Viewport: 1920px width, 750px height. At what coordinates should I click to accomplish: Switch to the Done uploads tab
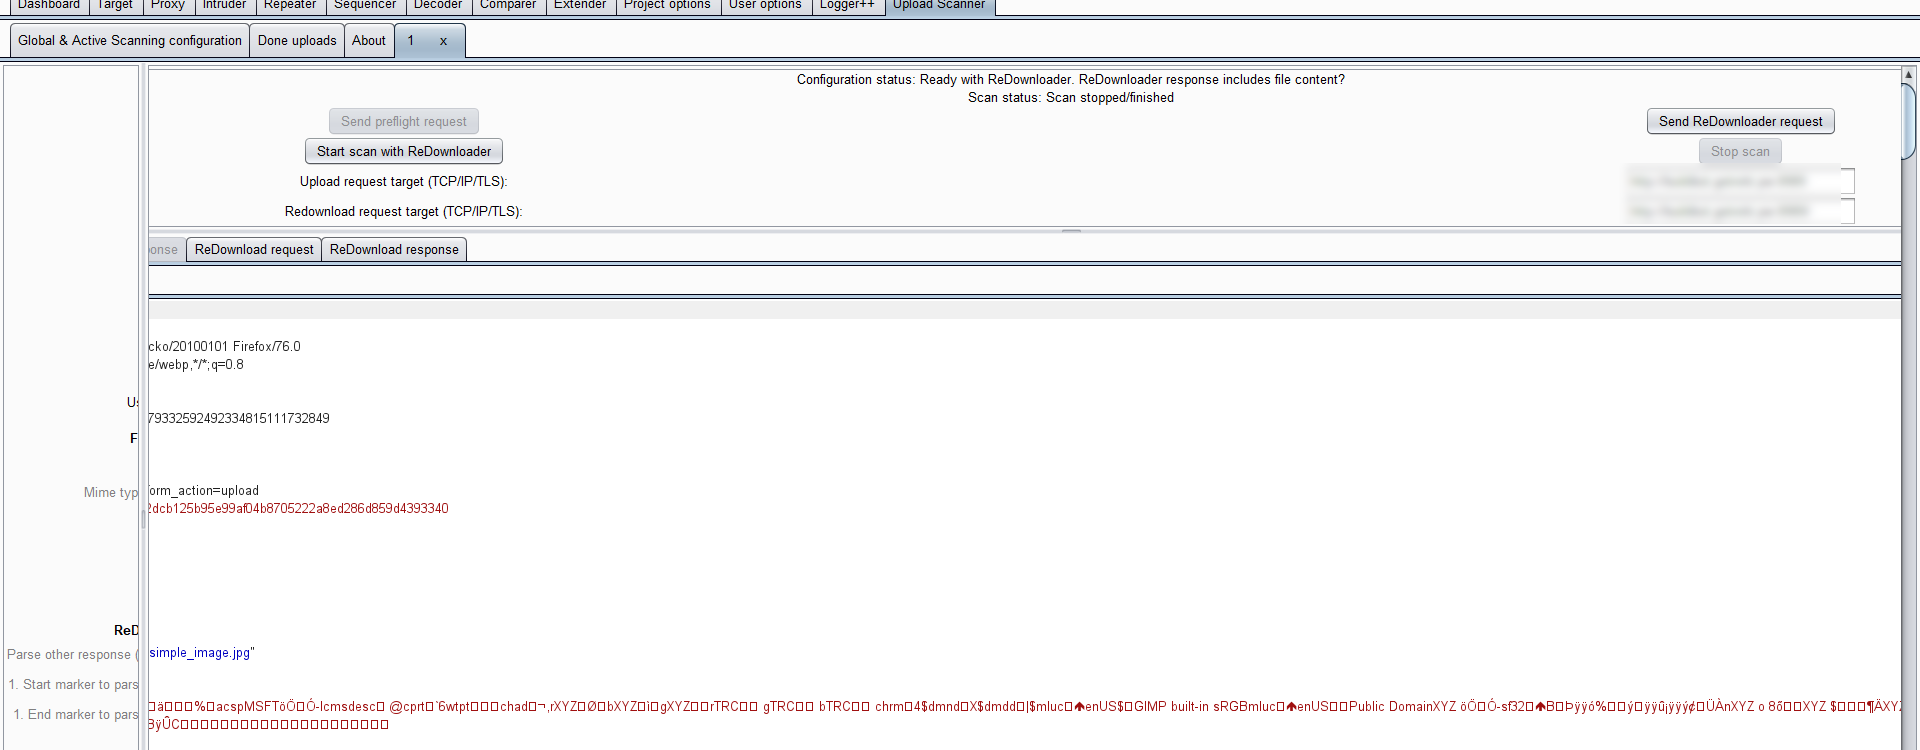pos(297,41)
